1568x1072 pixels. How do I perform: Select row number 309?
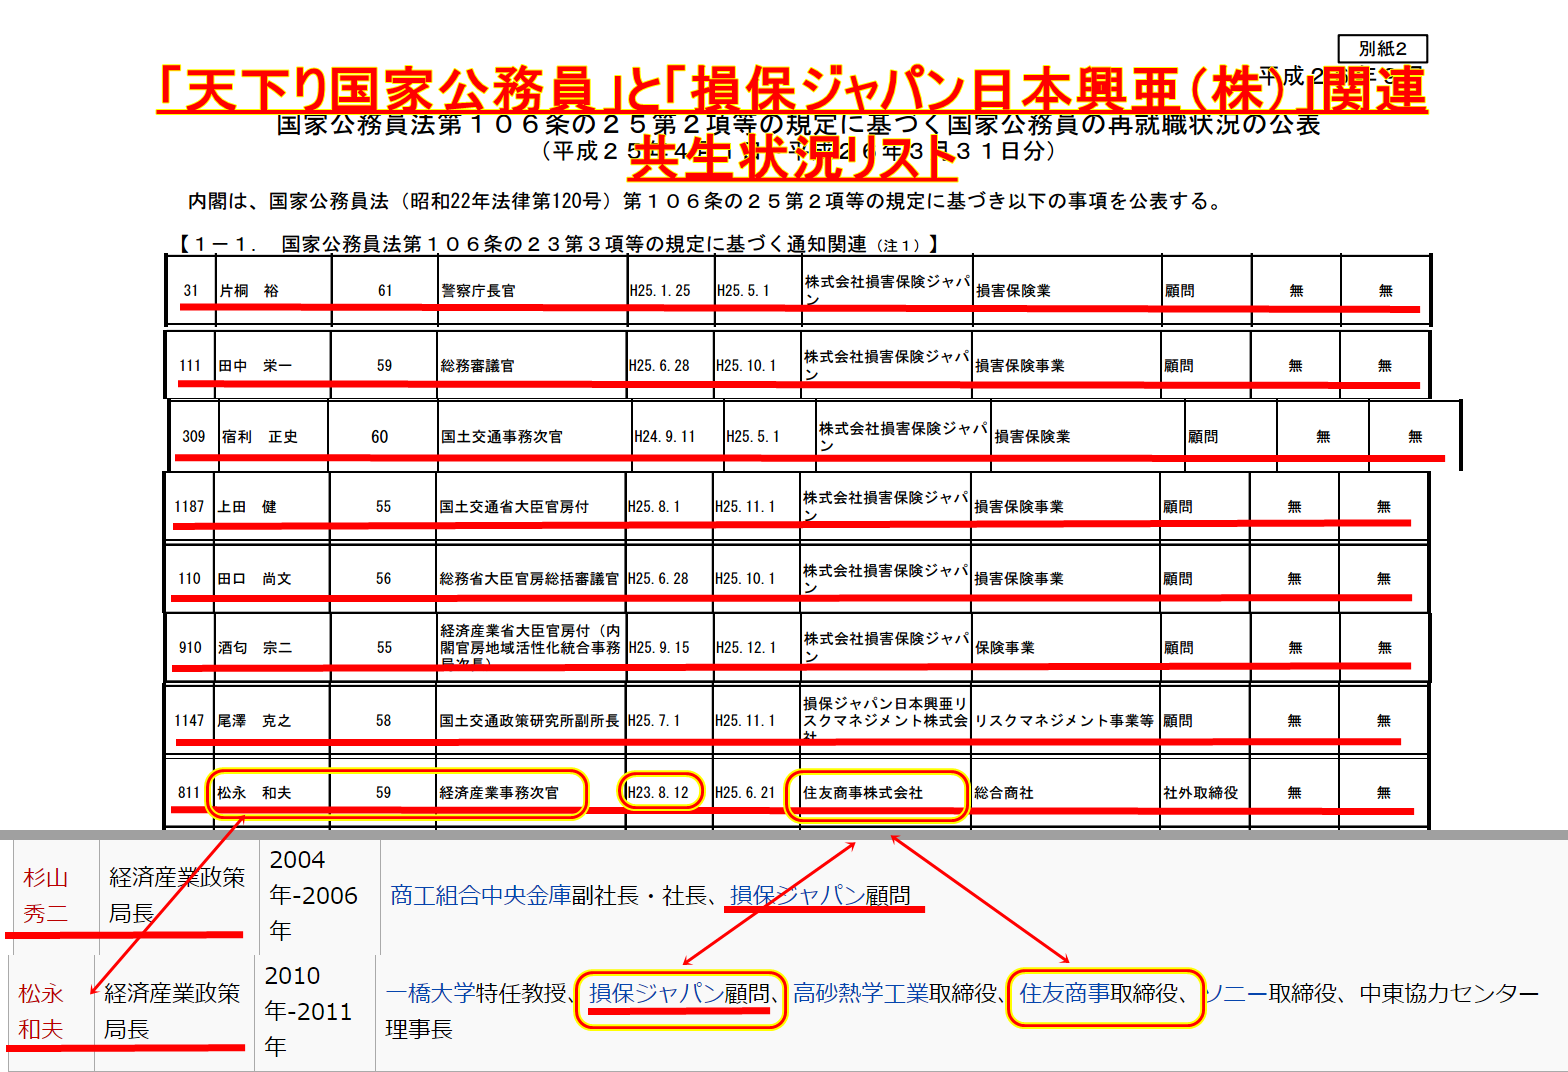point(194,437)
